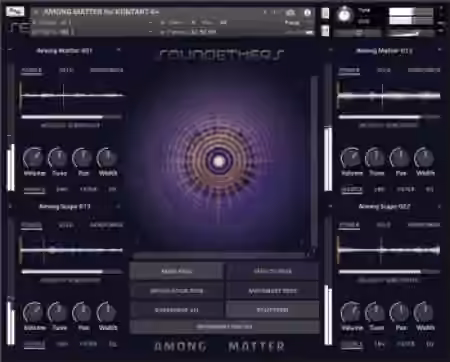
Task: Open the Purge dropdown in Kontakt header
Action: click(x=292, y=23)
